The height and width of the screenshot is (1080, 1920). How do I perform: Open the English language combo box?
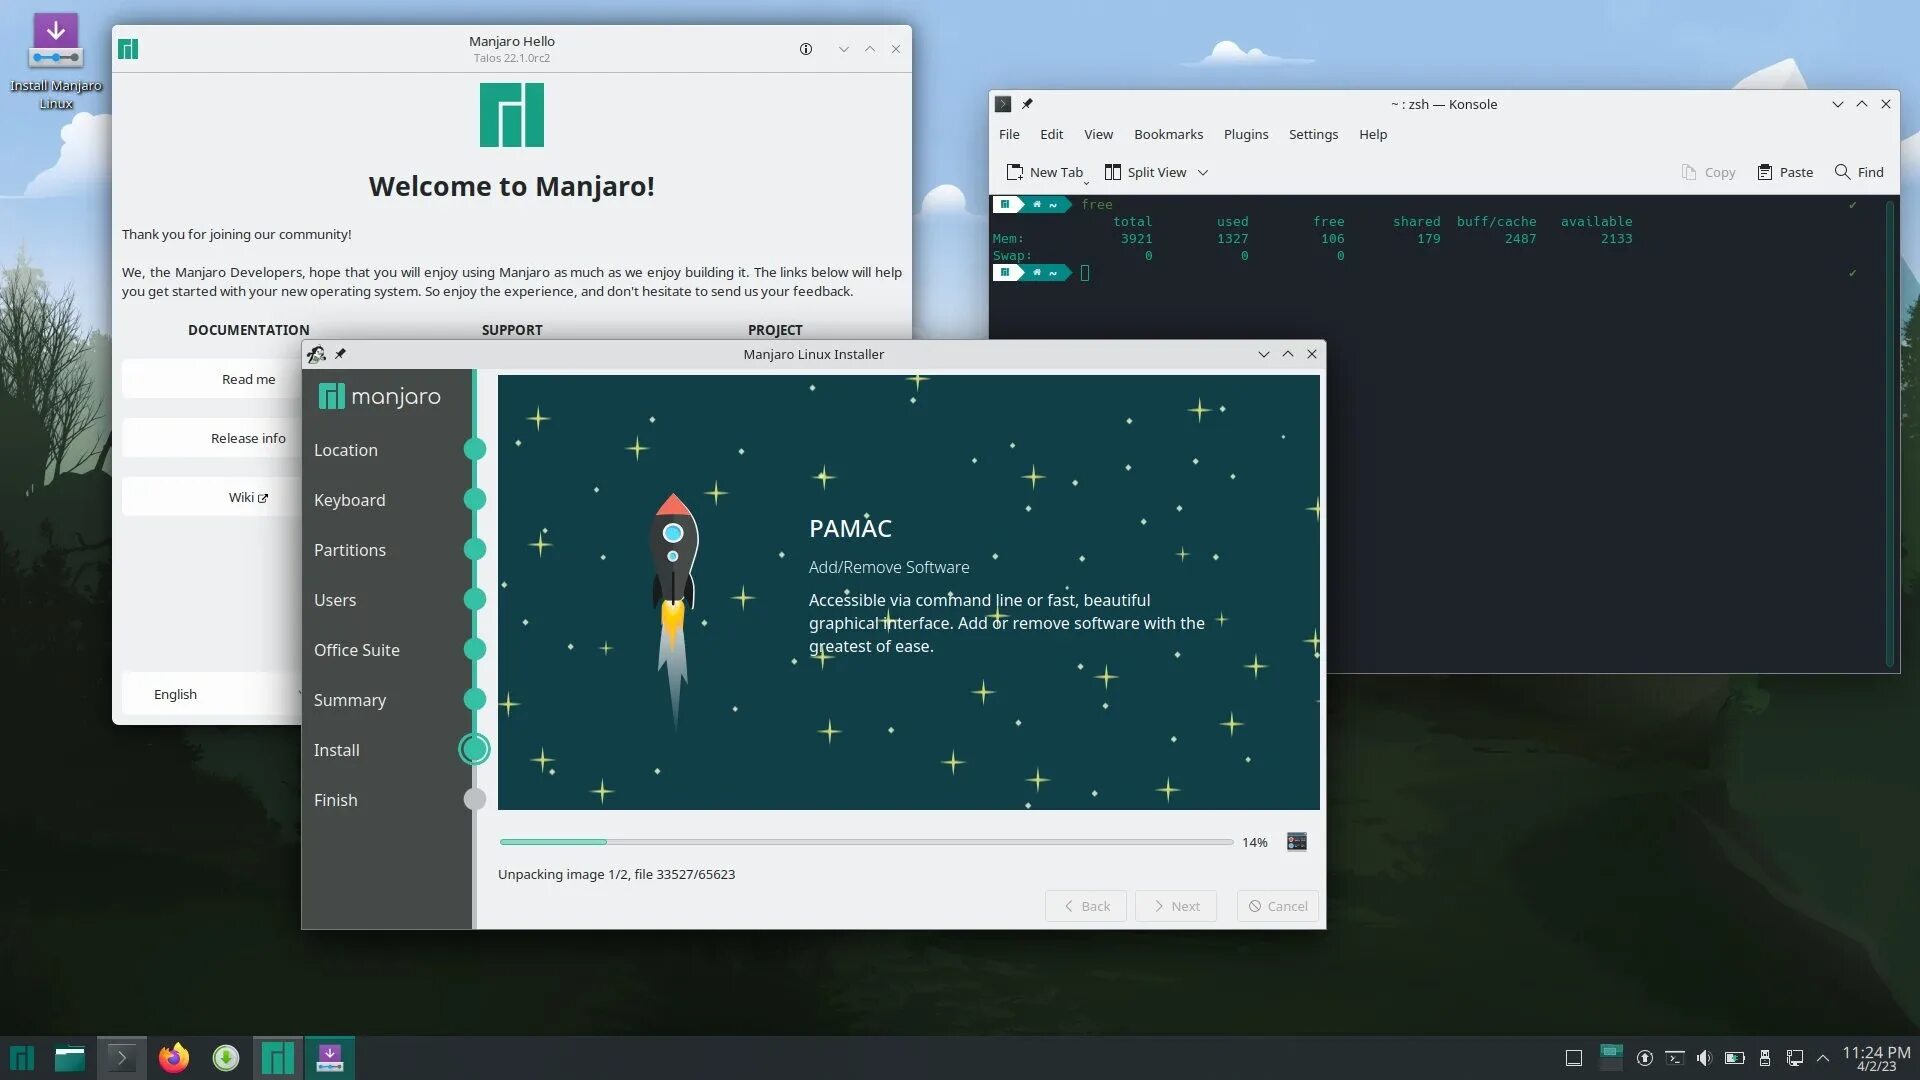coord(212,694)
